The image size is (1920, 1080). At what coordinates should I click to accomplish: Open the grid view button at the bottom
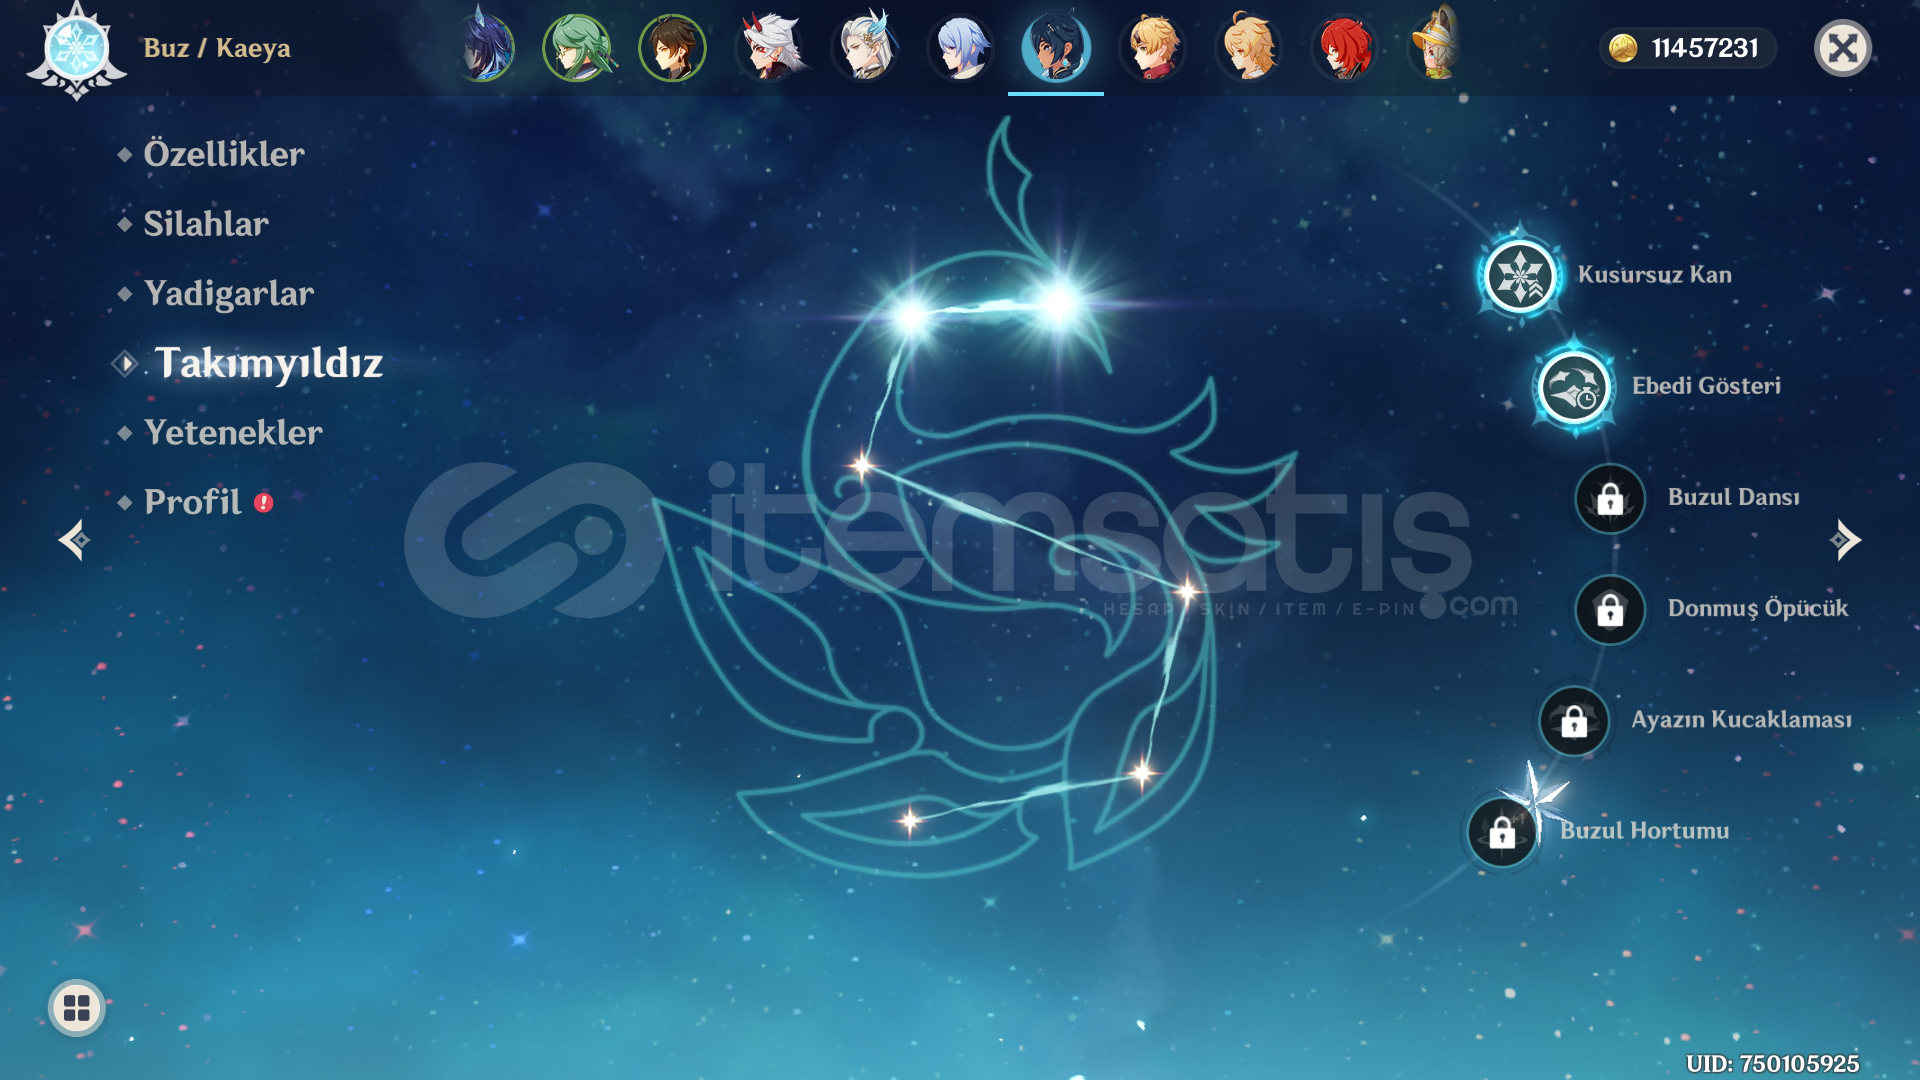(77, 1008)
